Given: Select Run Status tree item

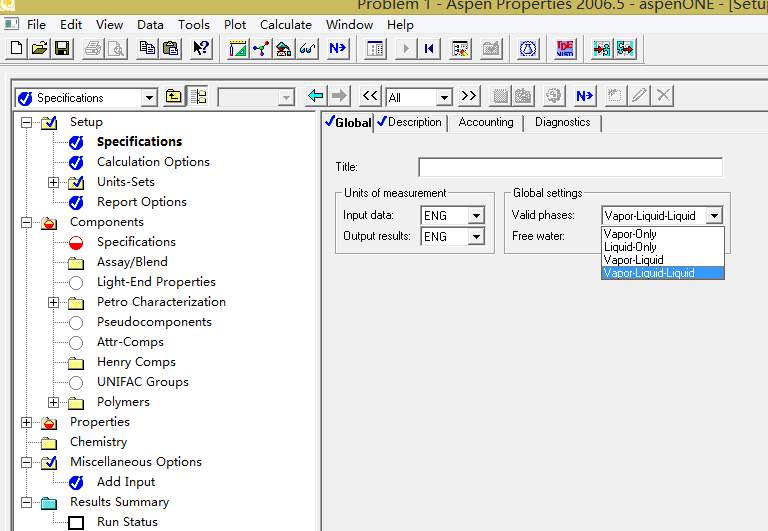Looking at the screenshot, I should [127, 522].
